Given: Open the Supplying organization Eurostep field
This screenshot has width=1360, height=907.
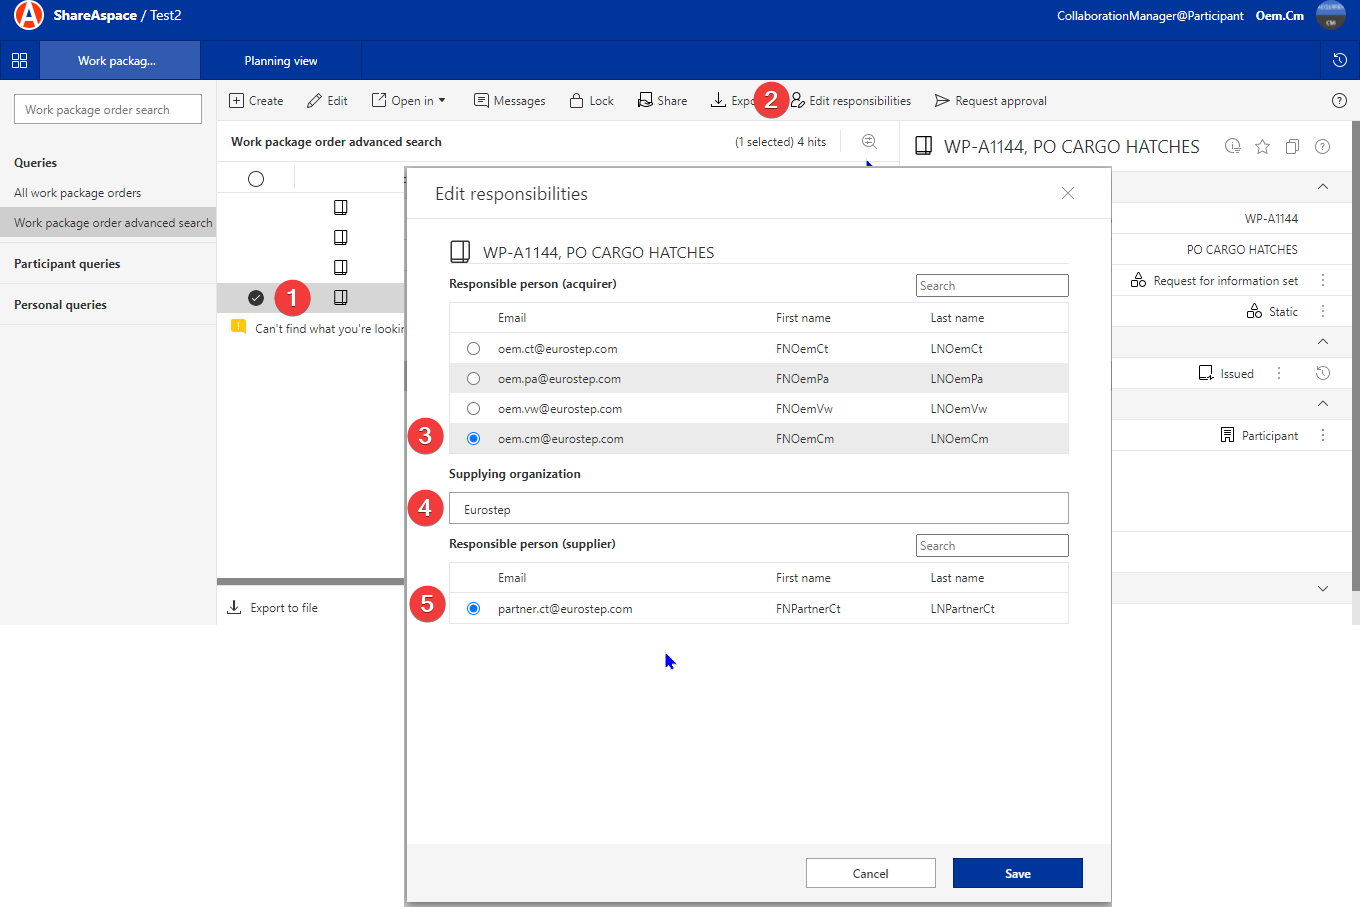Looking at the screenshot, I should pyautogui.click(x=758, y=509).
